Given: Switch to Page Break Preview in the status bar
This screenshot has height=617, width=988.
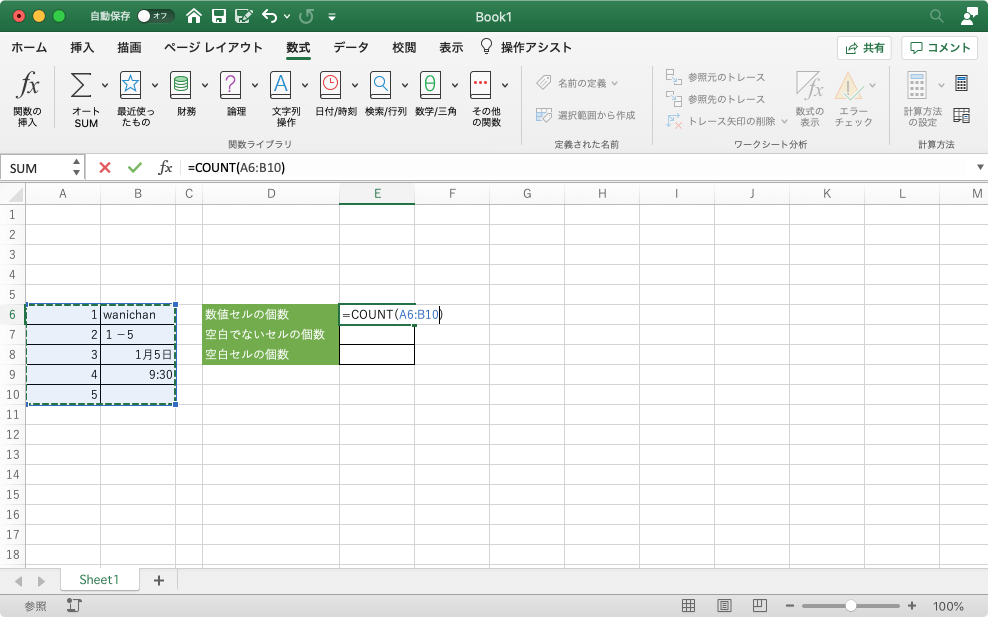Looking at the screenshot, I should (x=760, y=606).
